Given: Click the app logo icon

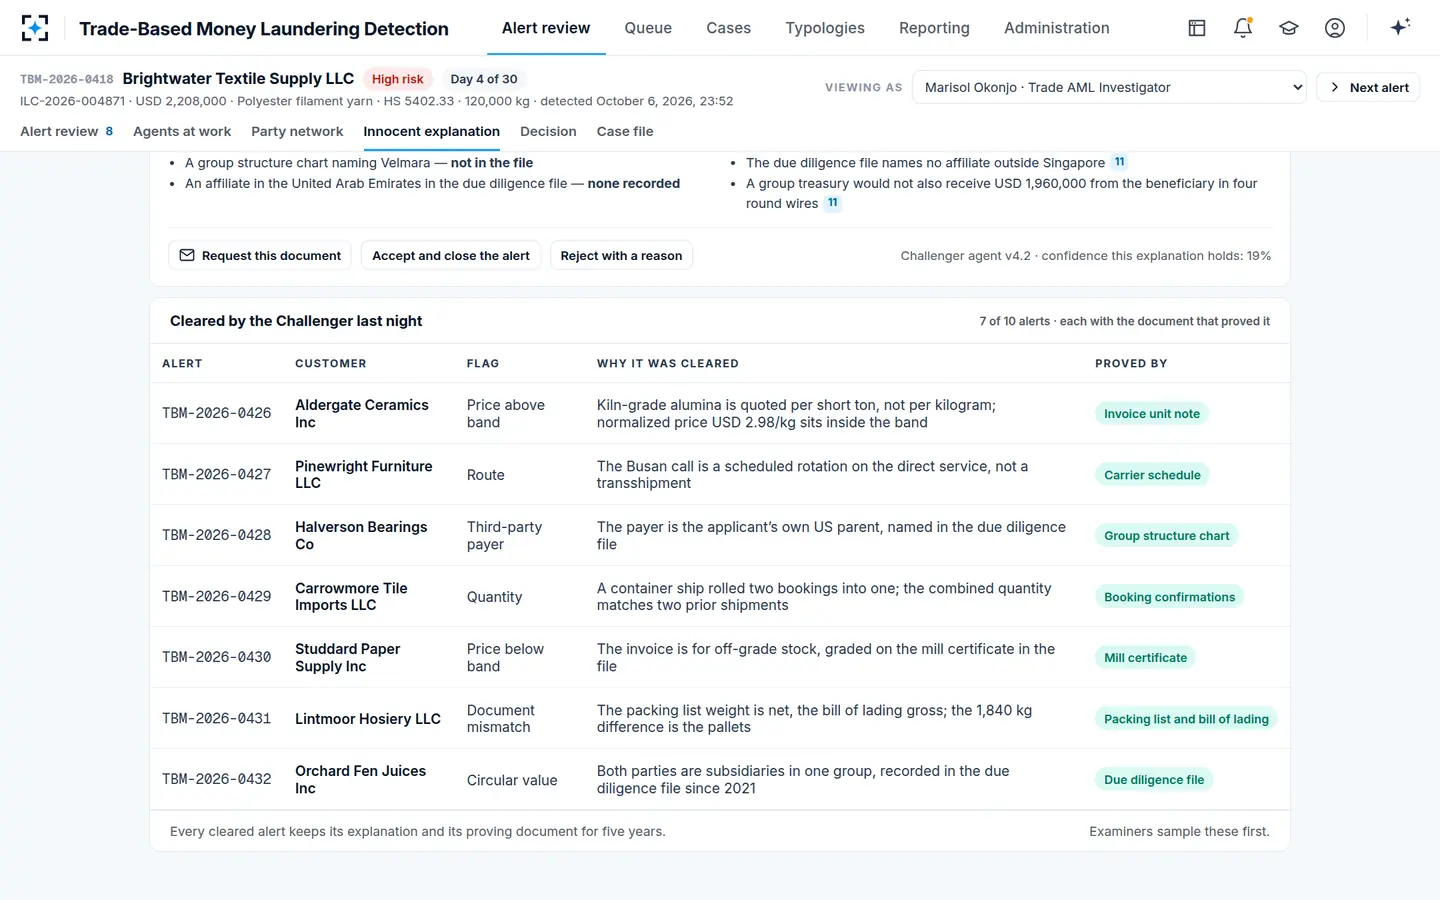Looking at the screenshot, I should click(35, 28).
